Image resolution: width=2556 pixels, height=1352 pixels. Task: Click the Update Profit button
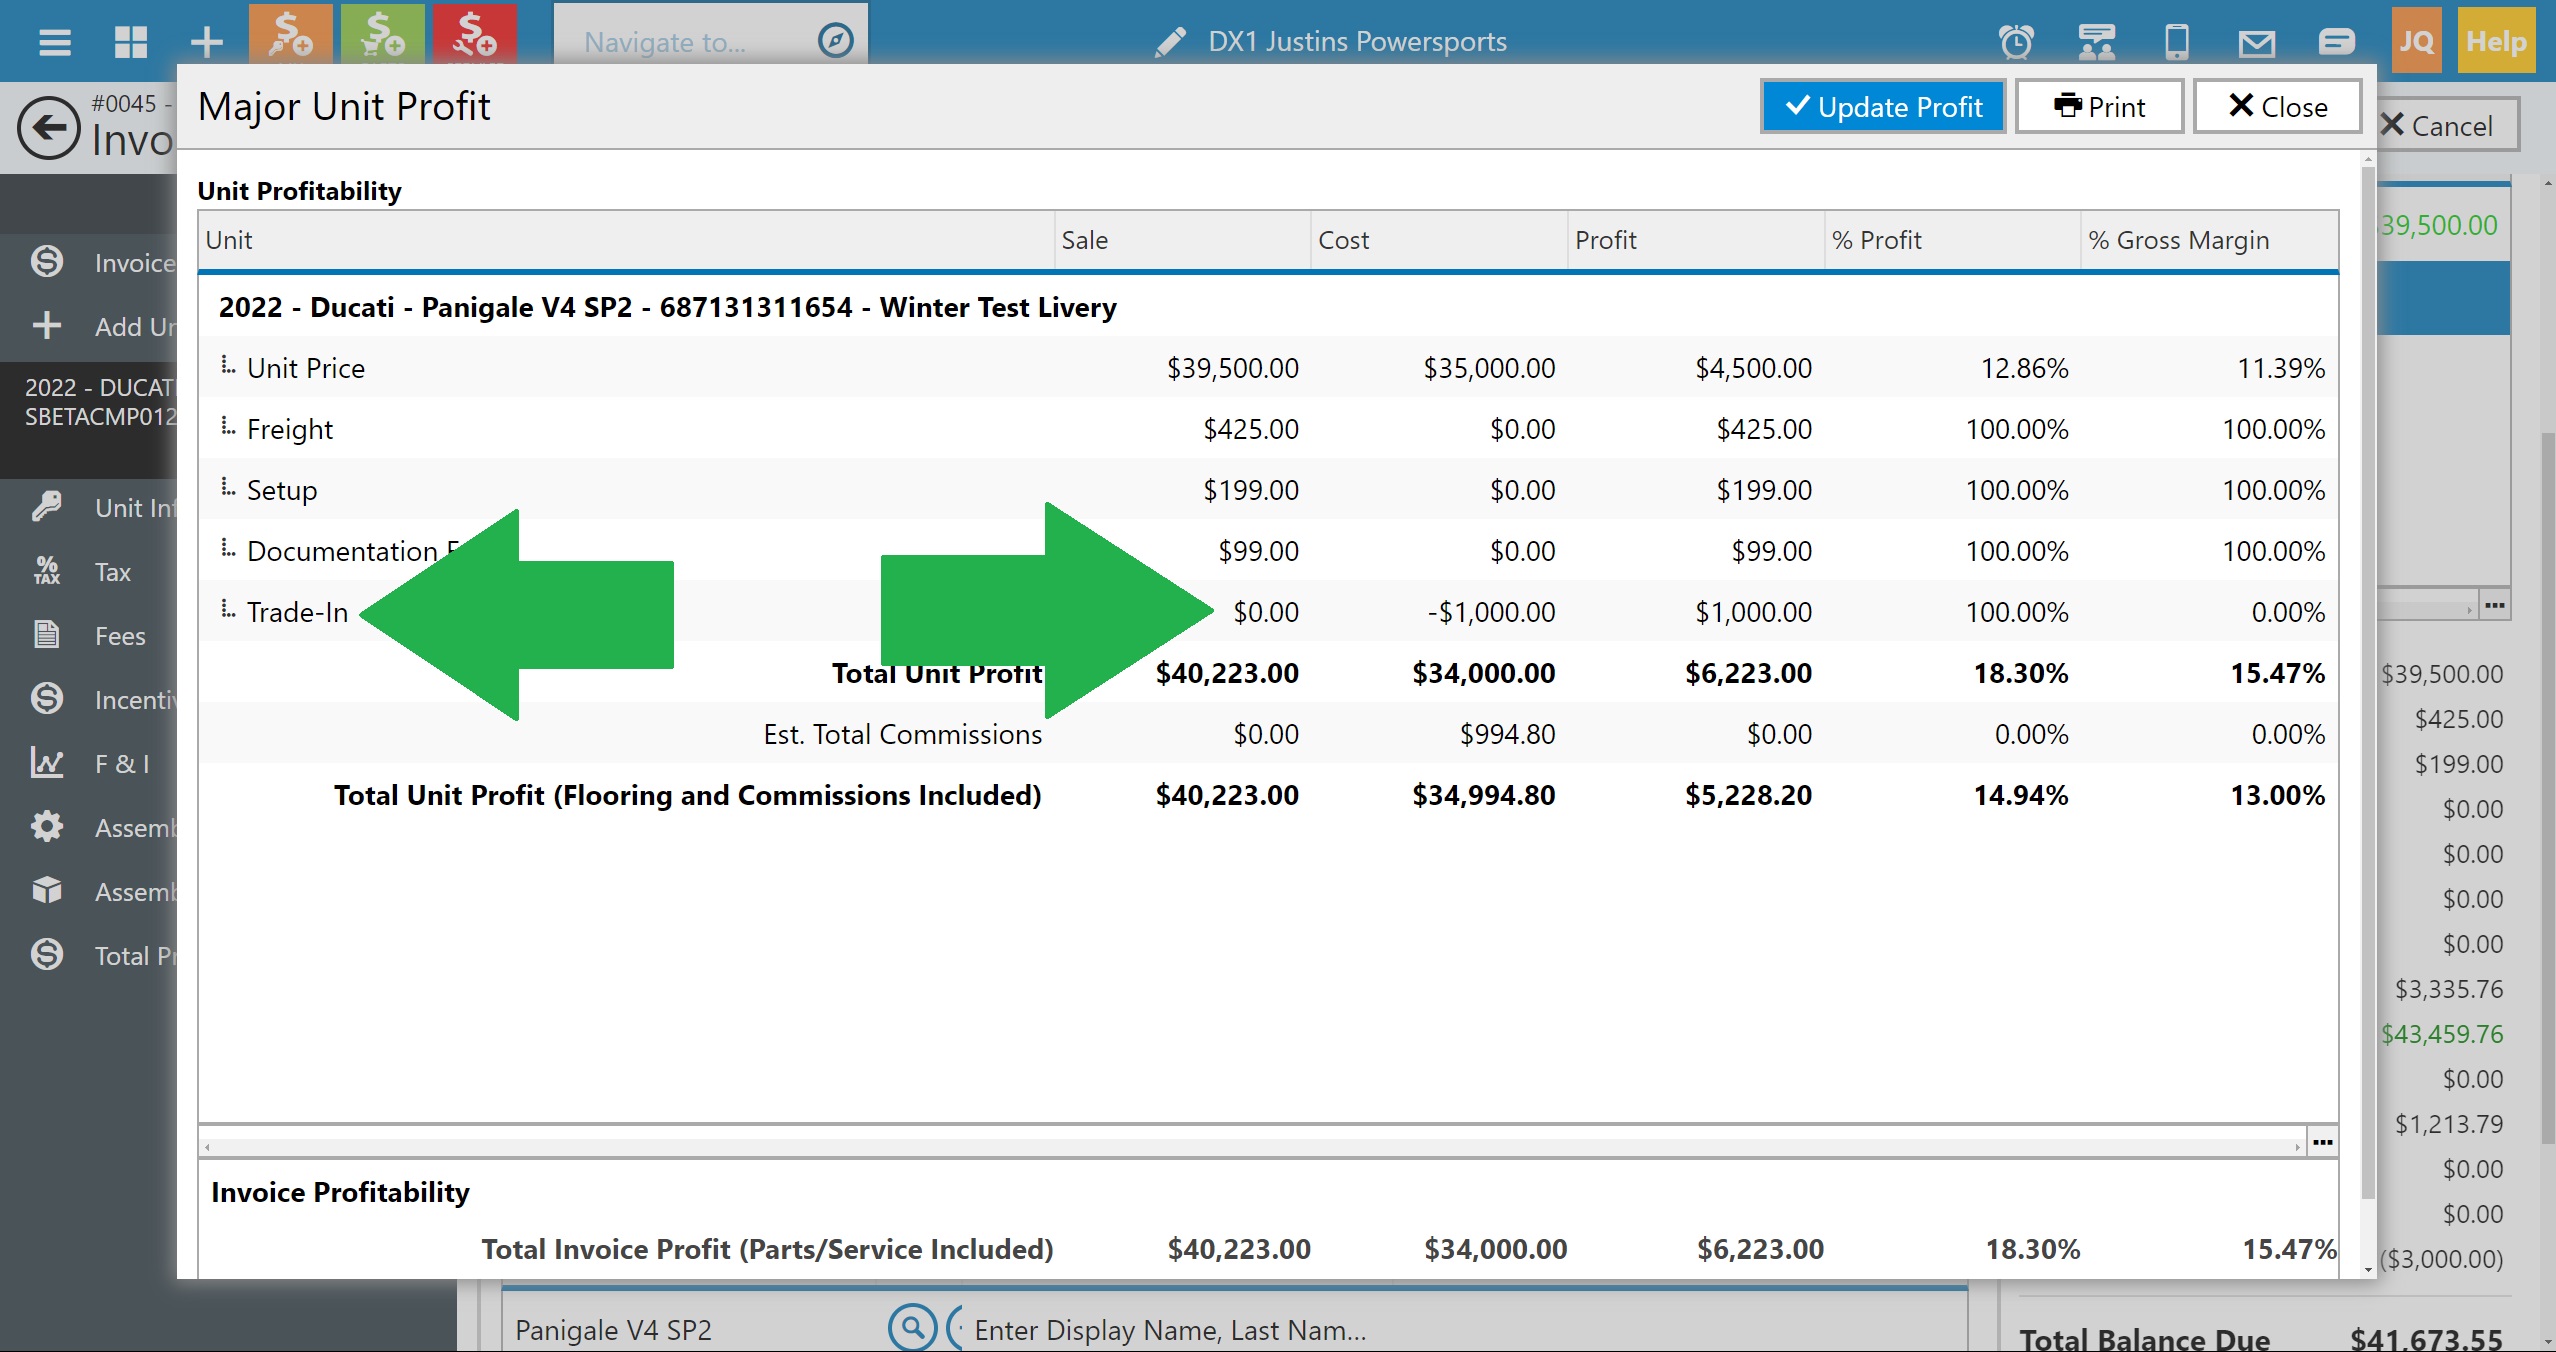click(1883, 107)
